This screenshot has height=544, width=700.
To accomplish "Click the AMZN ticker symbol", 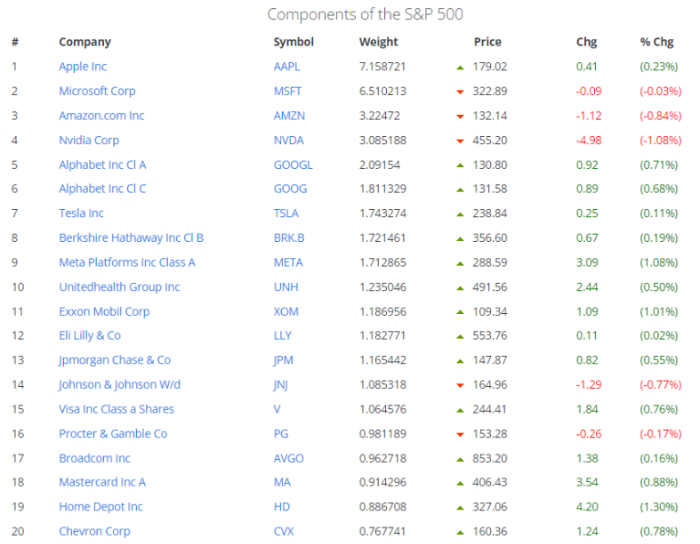I will (x=289, y=116).
